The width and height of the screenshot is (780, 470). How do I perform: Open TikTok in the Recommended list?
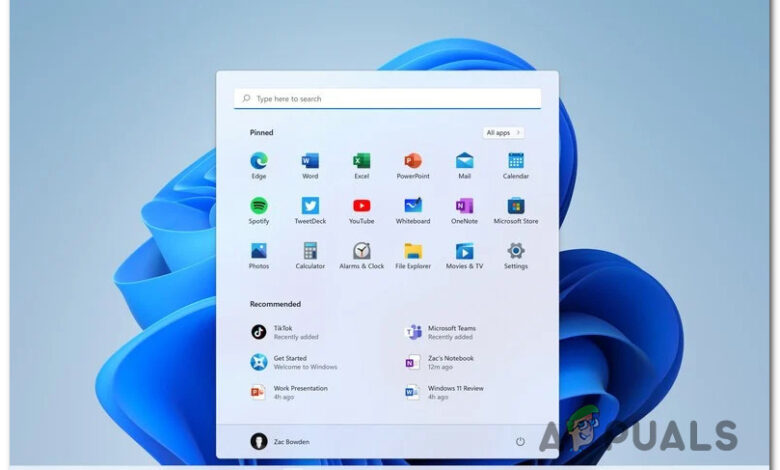(285, 332)
